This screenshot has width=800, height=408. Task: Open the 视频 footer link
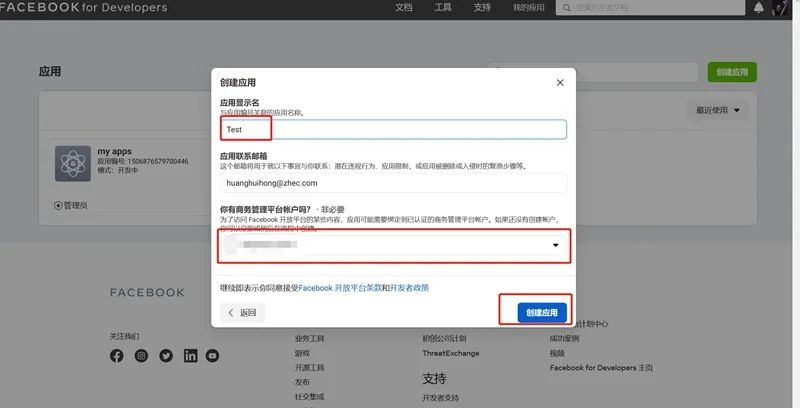[557, 353]
